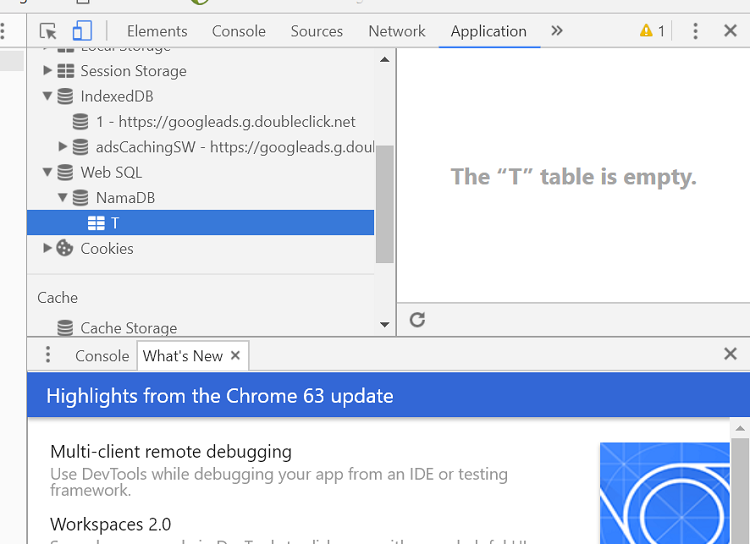750x544 pixels.
Task: Switch to the Console panel tab
Action: click(x=239, y=31)
